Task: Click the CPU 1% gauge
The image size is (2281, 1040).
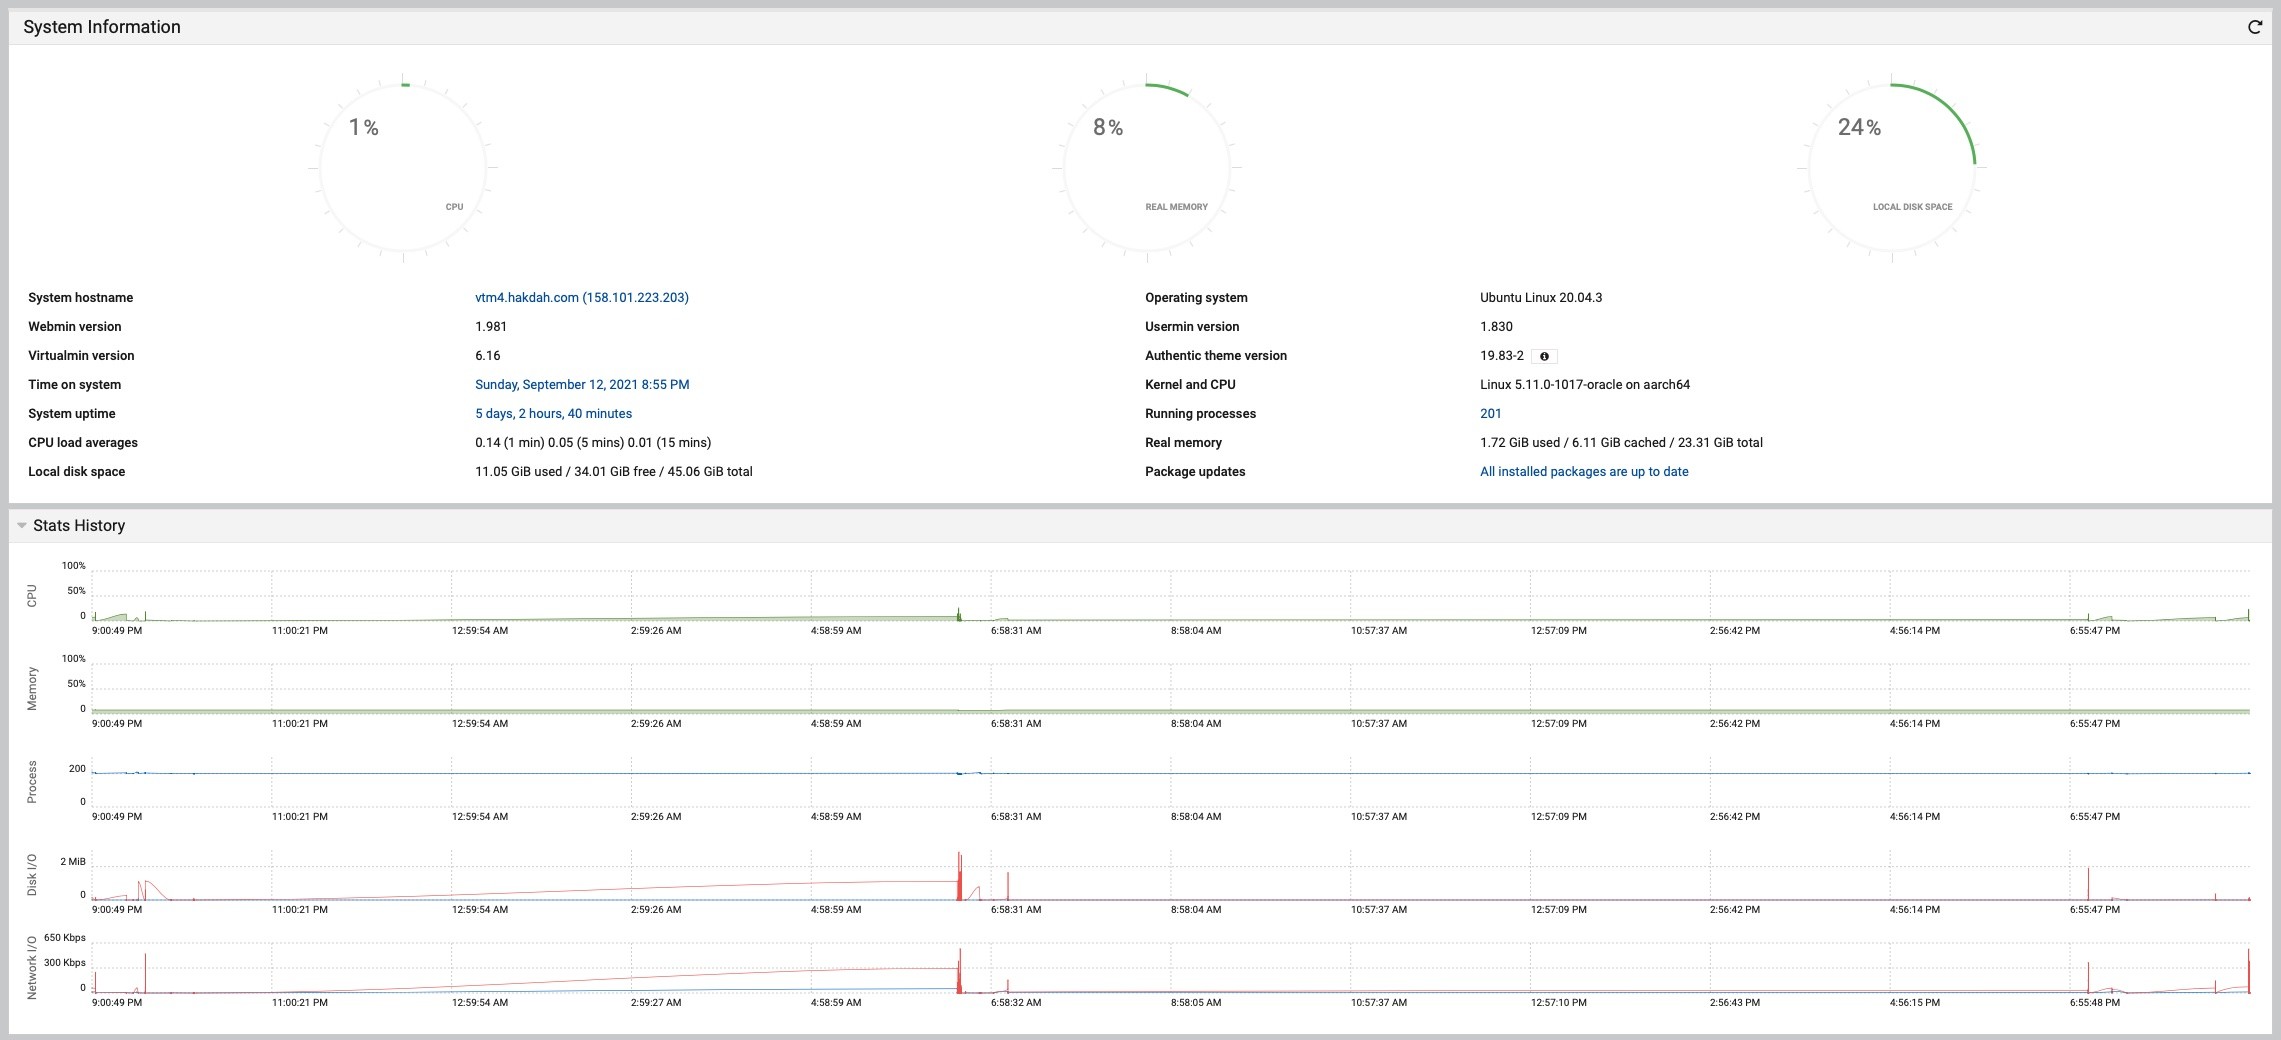Action: click(x=403, y=168)
